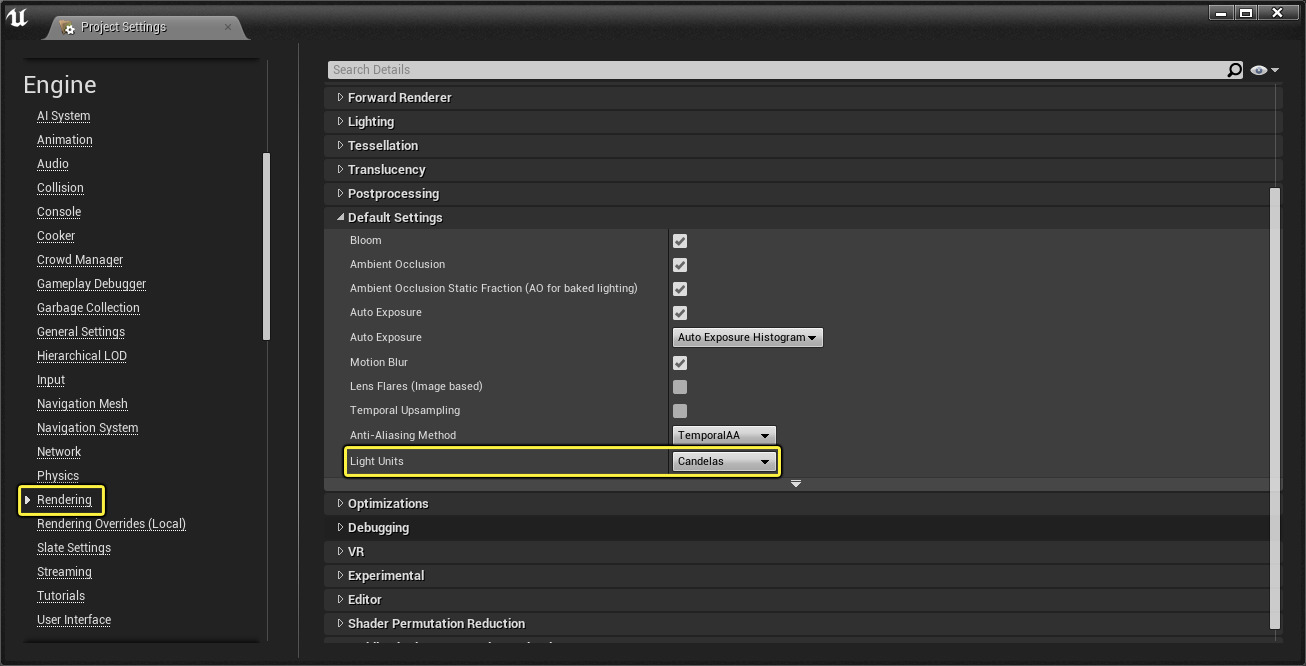Image resolution: width=1306 pixels, height=666 pixels.
Task: Open the Light Units dropdown showing Candelas
Action: [724, 461]
